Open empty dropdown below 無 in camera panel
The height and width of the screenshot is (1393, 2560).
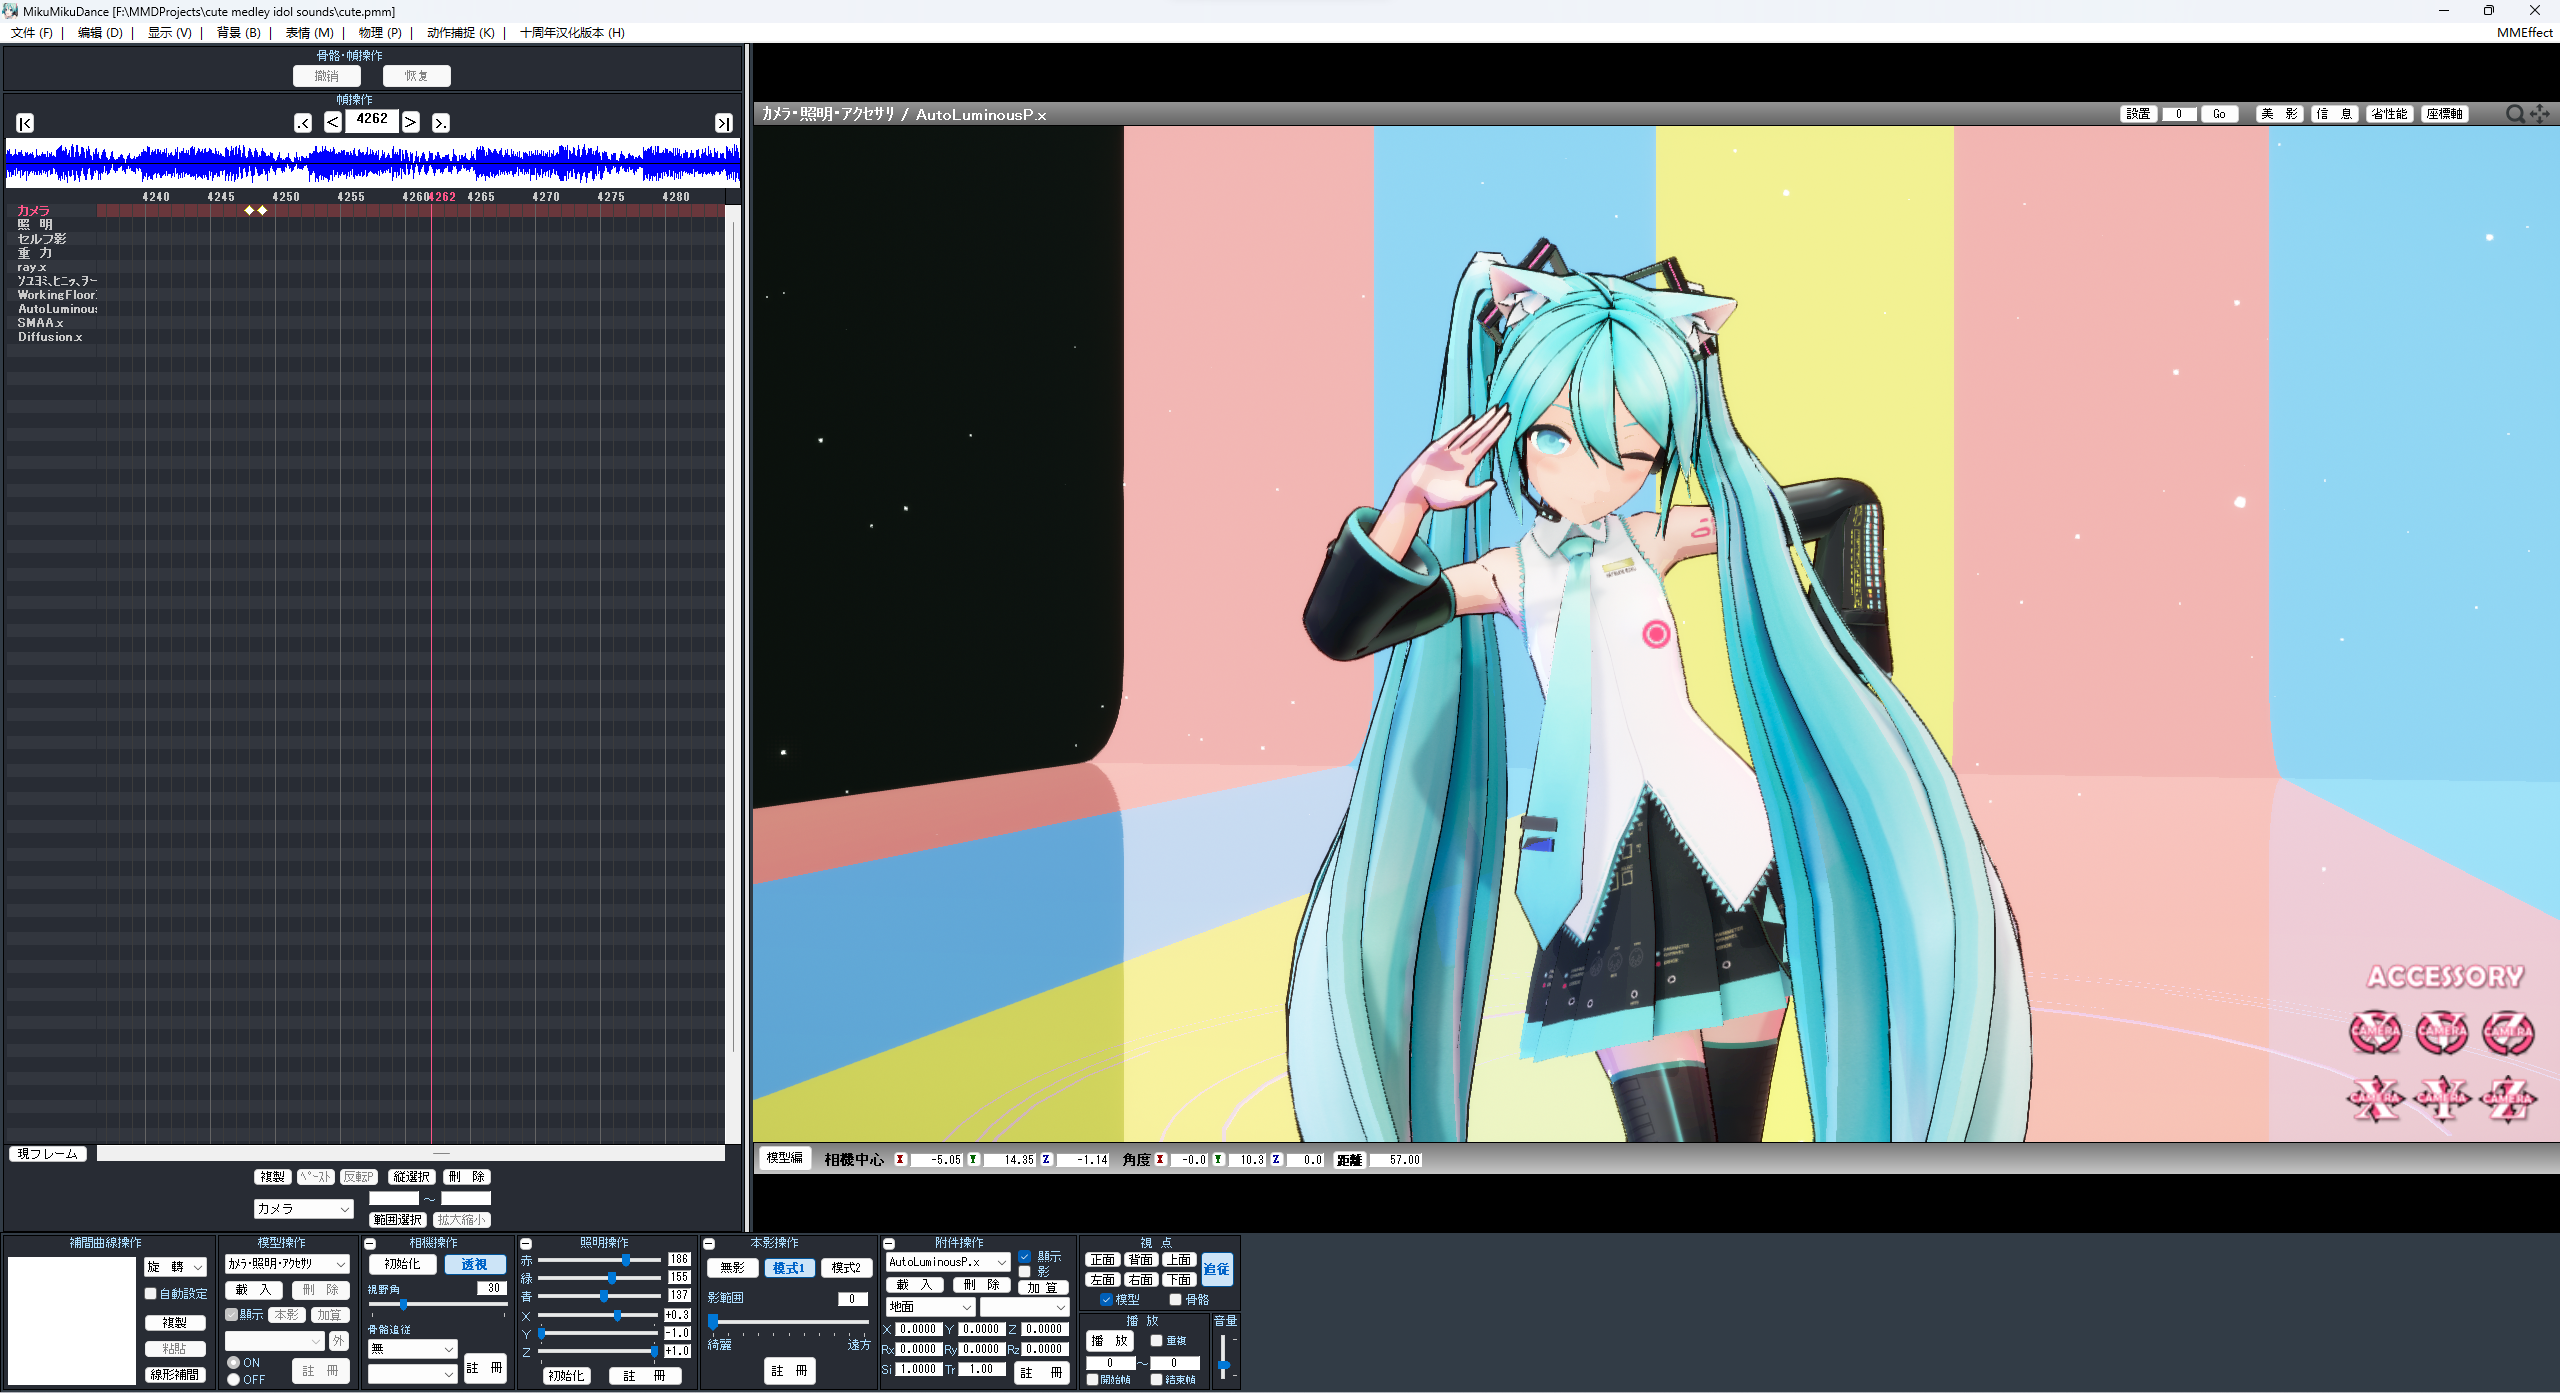[412, 1375]
